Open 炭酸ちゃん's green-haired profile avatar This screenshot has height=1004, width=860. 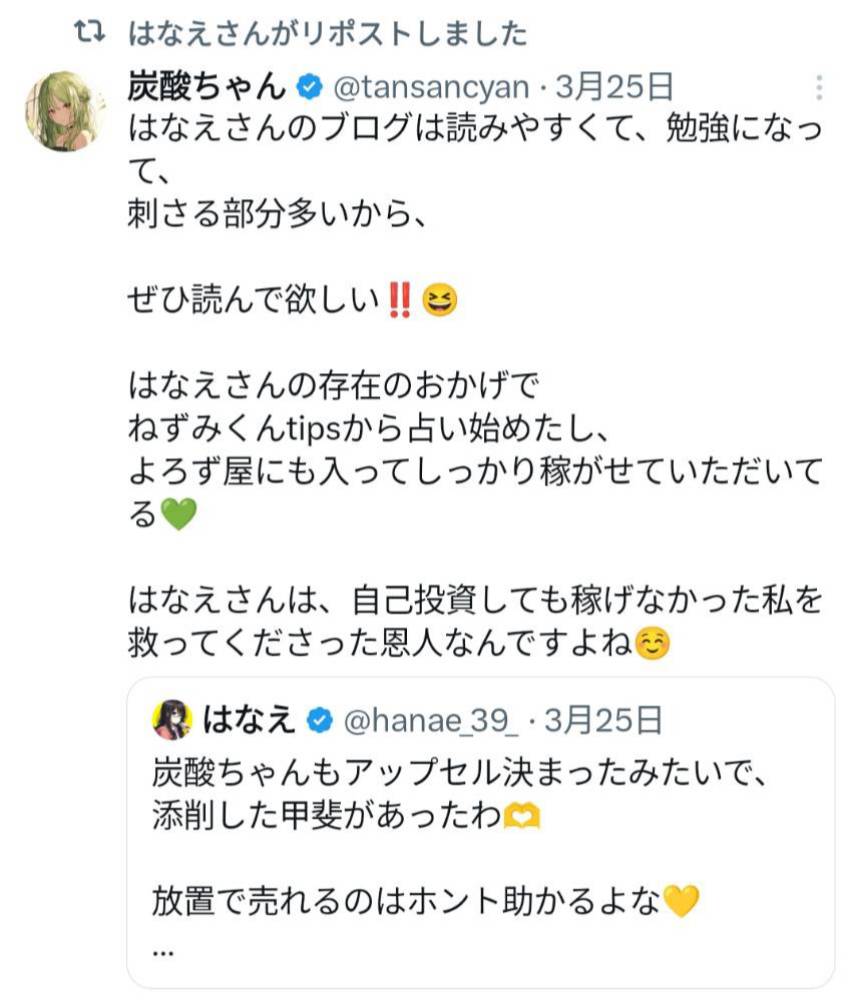[65, 111]
